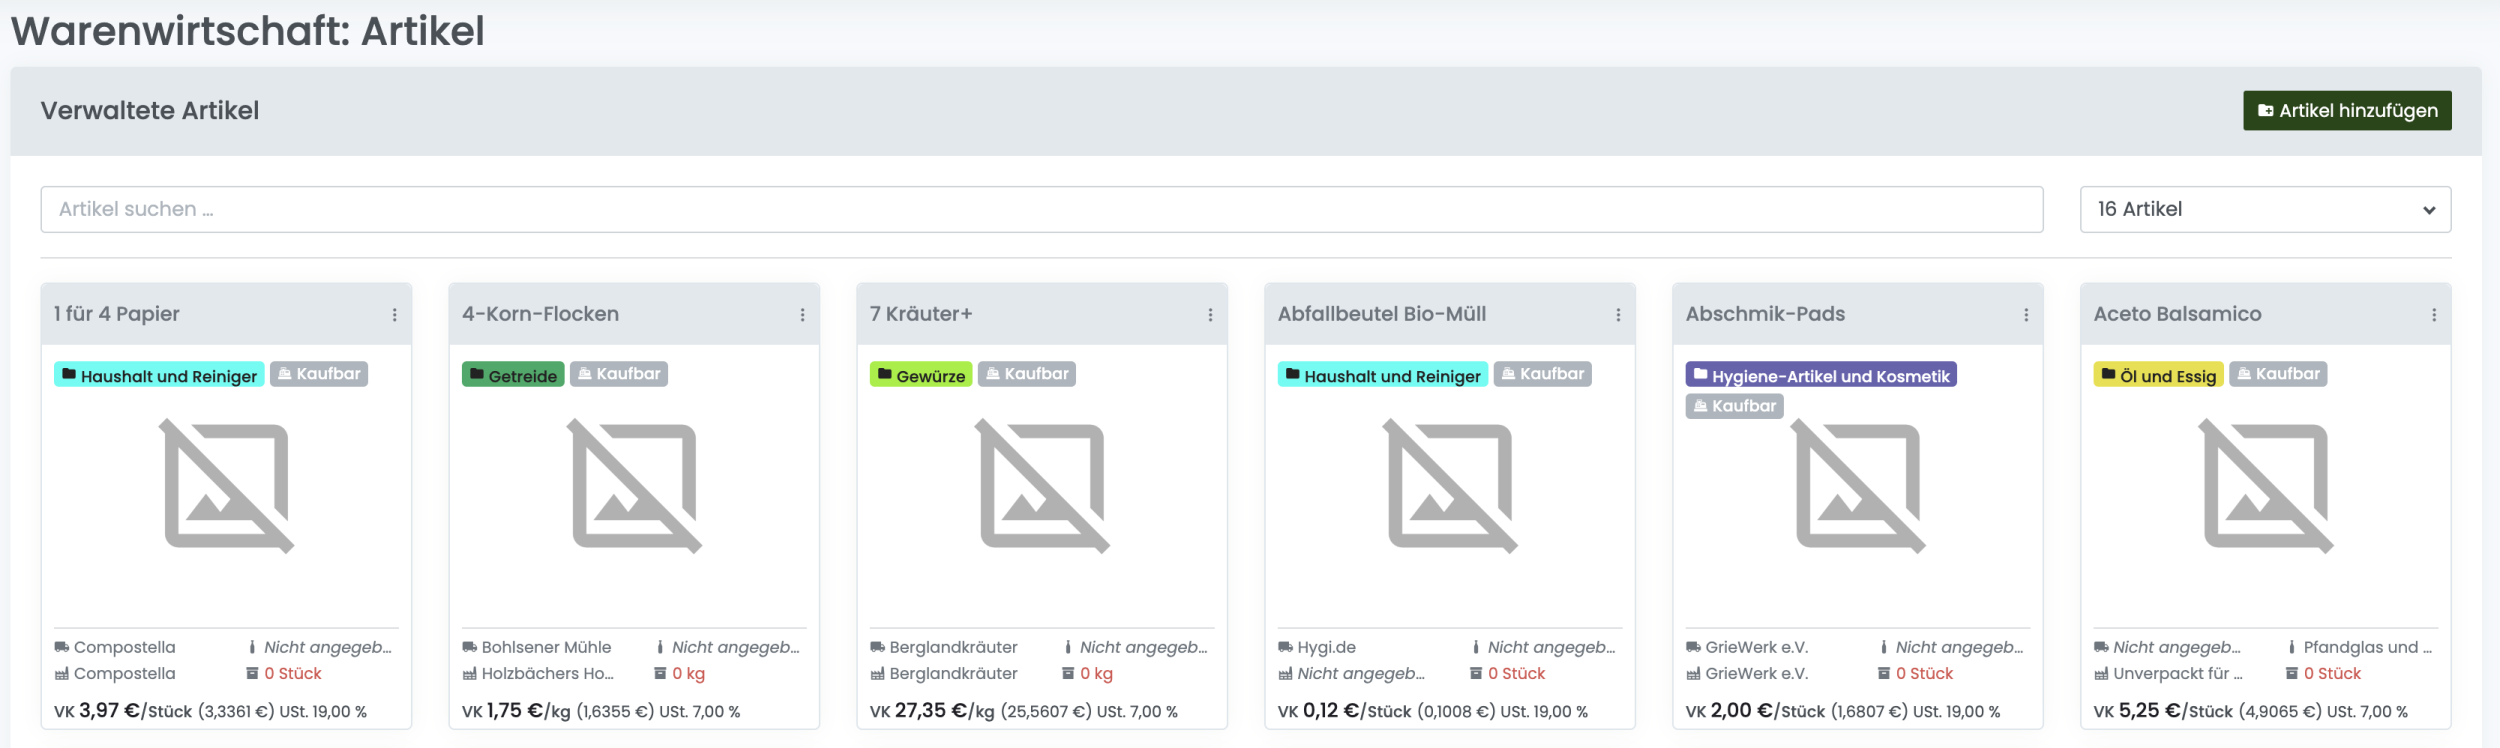2500x748 pixels.
Task: Click placeholder image of 4-Korn-Flocken
Action: click(635, 486)
